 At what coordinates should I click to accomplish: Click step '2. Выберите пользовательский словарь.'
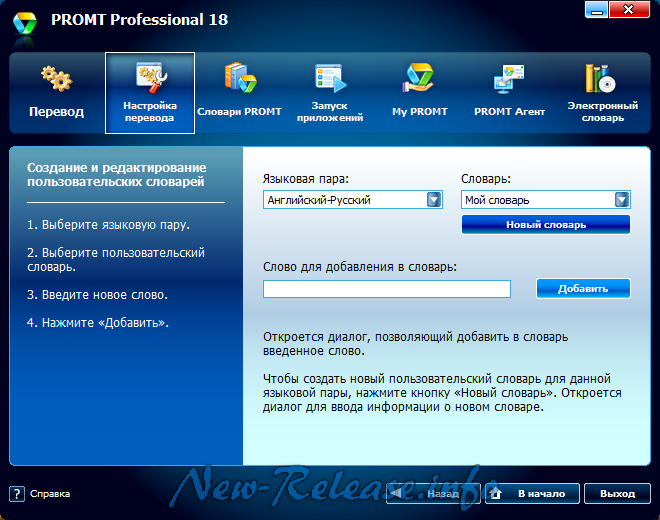(x=116, y=259)
